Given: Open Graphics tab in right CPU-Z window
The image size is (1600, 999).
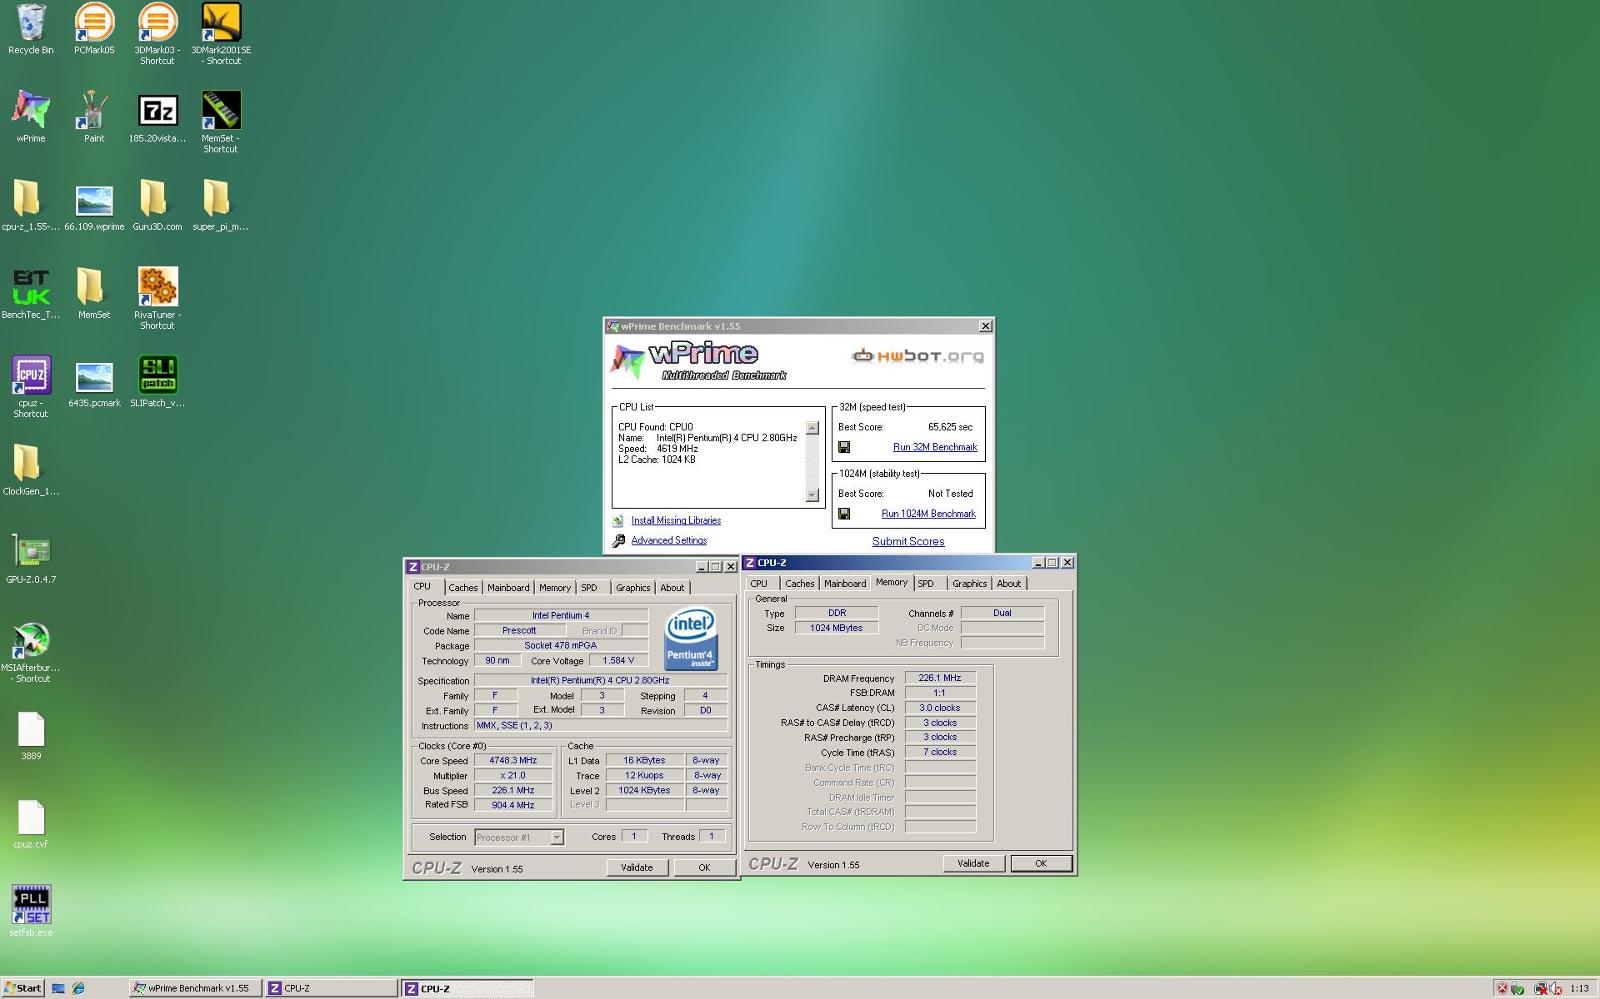Looking at the screenshot, I should [x=969, y=584].
